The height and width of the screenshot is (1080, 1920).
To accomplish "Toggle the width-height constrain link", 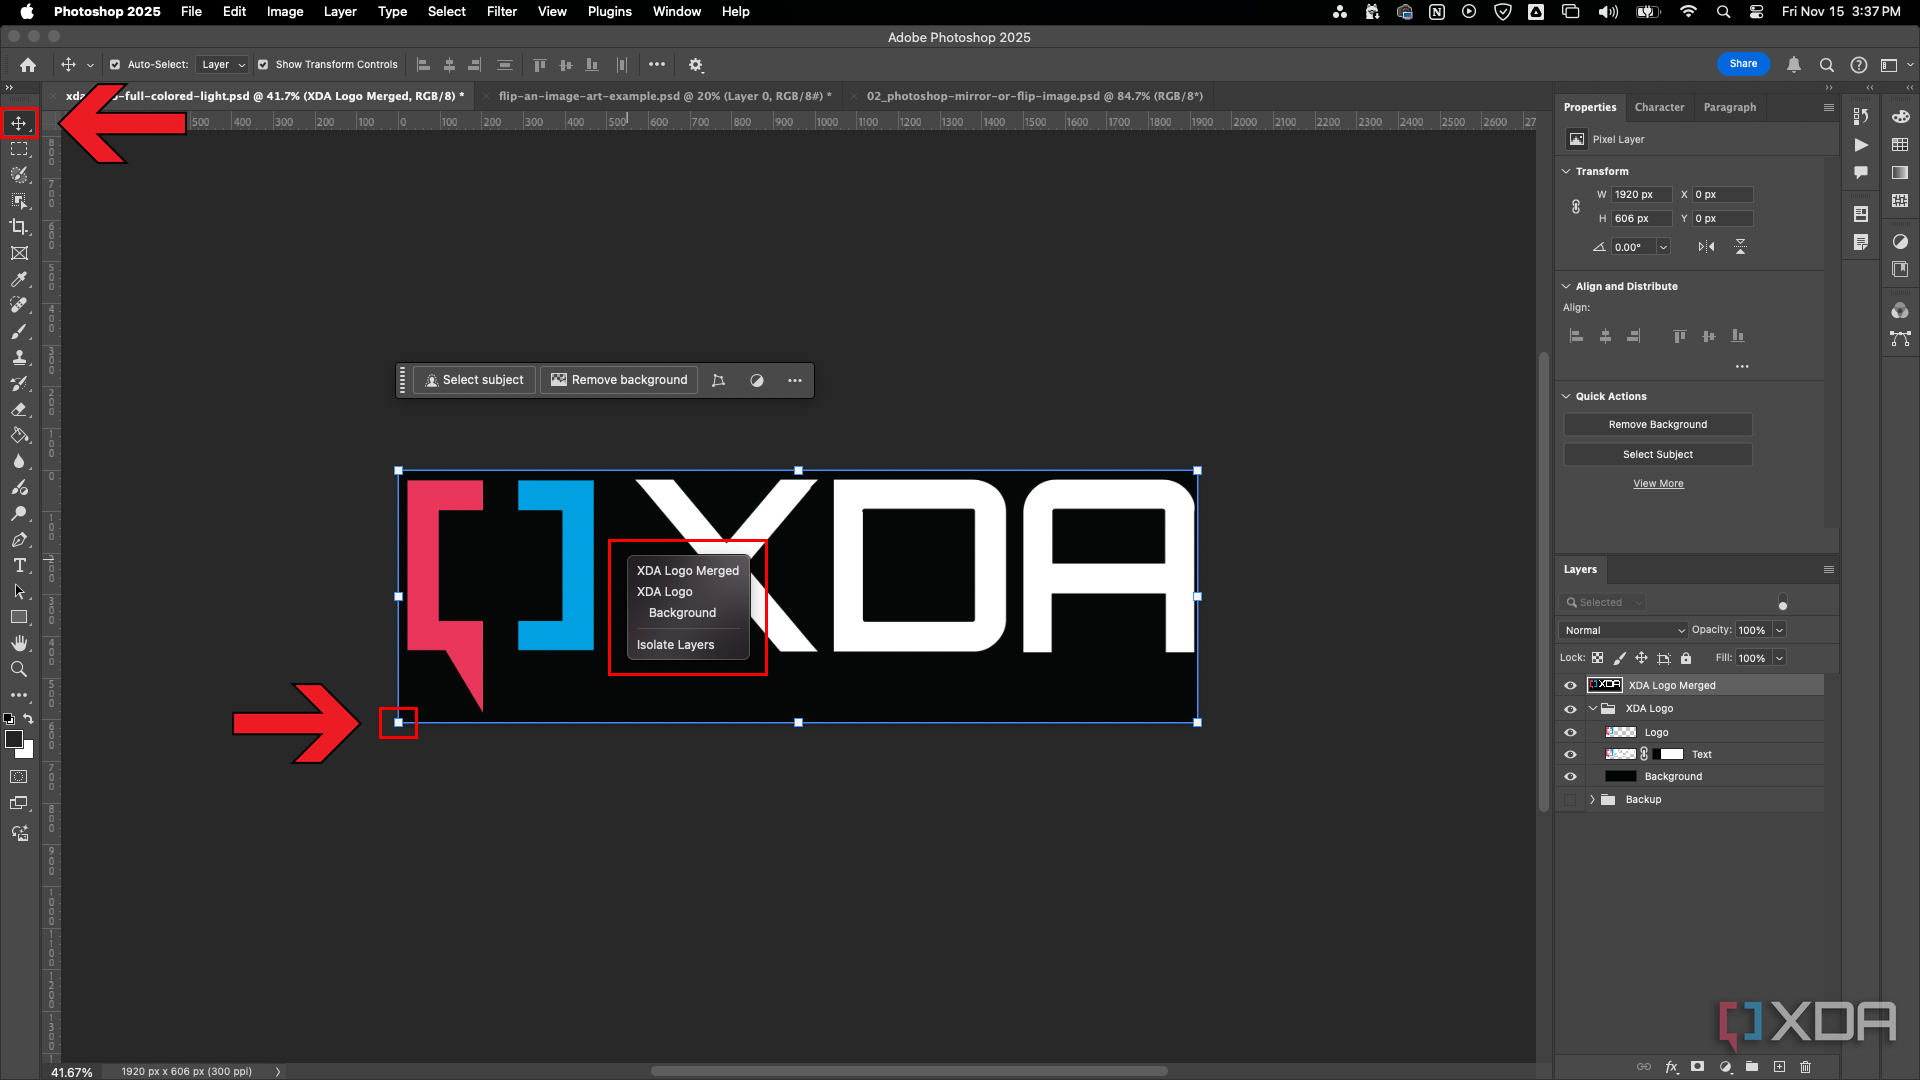I will click(x=1576, y=207).
